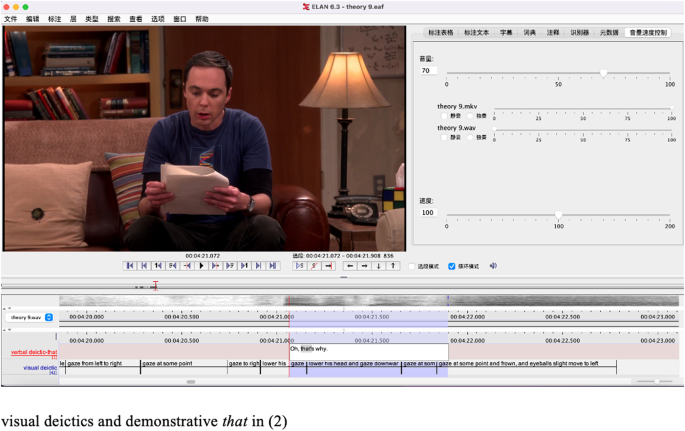Open 查看 (View) menu

[136, 19]
